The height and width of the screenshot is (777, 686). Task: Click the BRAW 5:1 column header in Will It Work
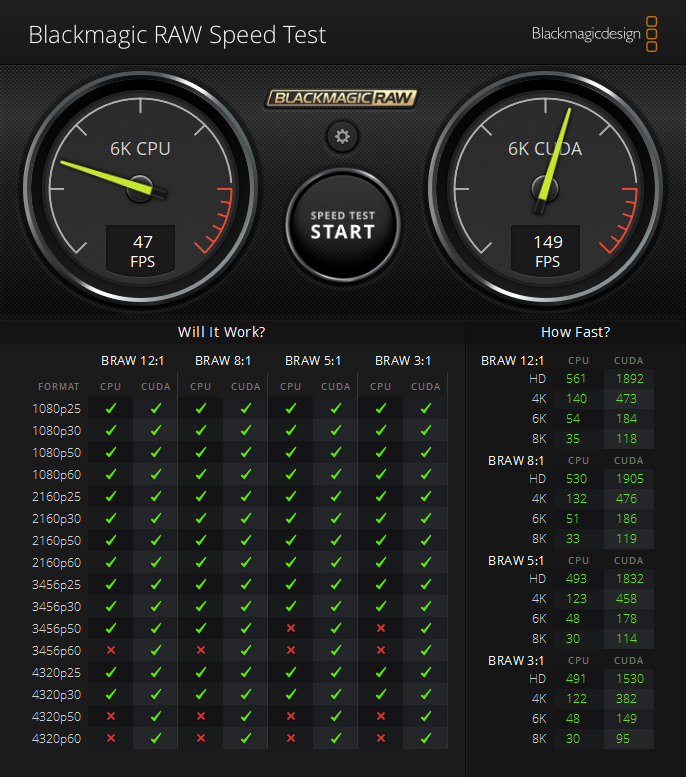pos(313,361)
